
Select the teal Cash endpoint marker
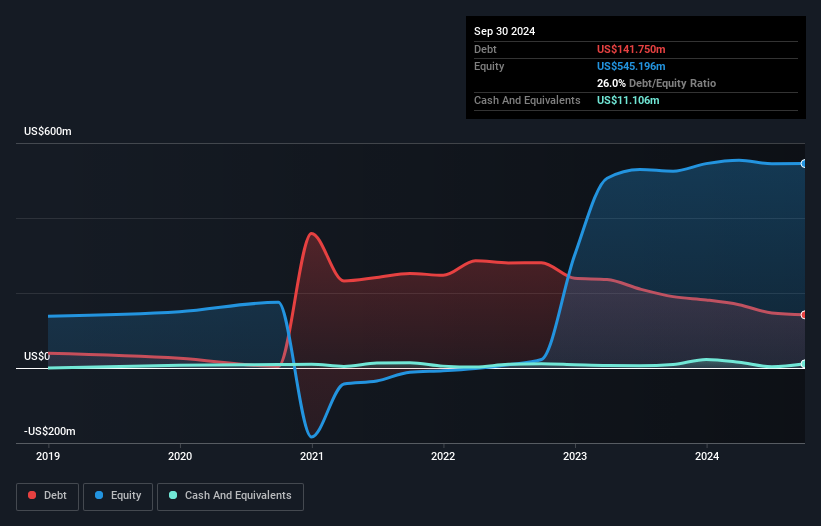coord(804,364)
